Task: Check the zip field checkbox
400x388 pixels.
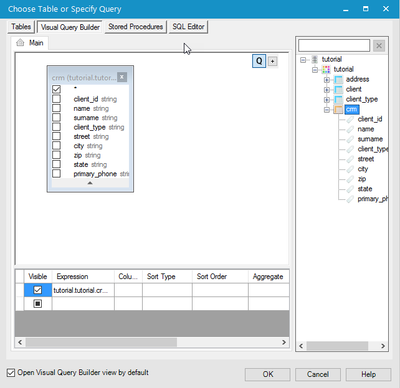Action: (x=56, y=155)
